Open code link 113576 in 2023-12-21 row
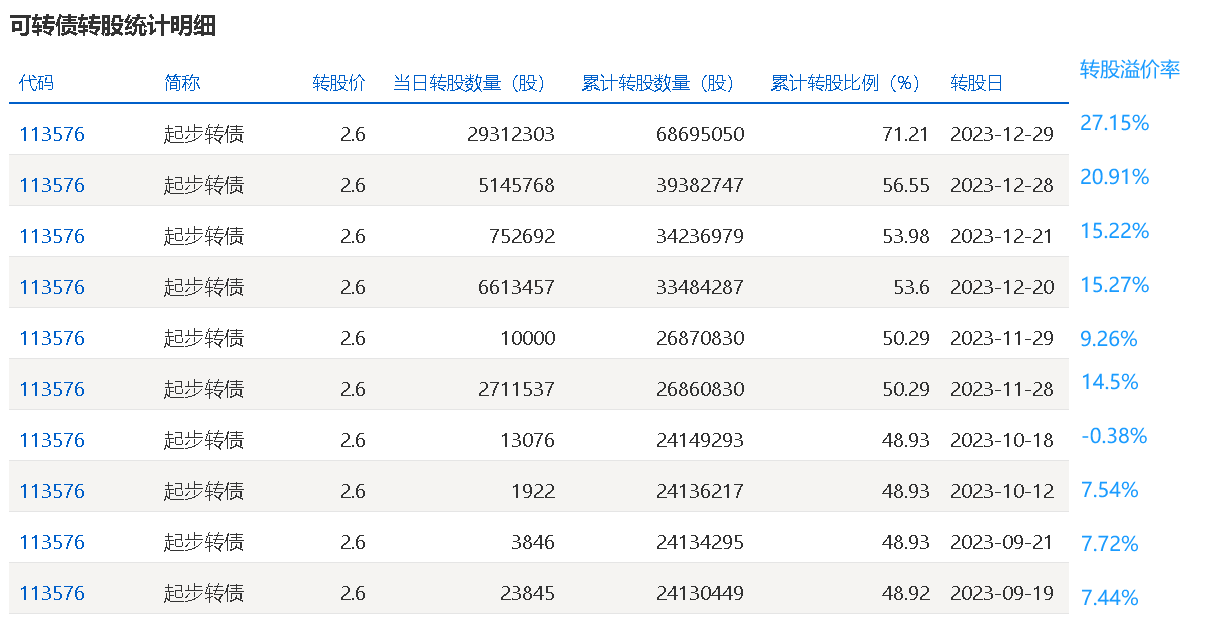This screenshot has width=1225, height=621. 52,236
